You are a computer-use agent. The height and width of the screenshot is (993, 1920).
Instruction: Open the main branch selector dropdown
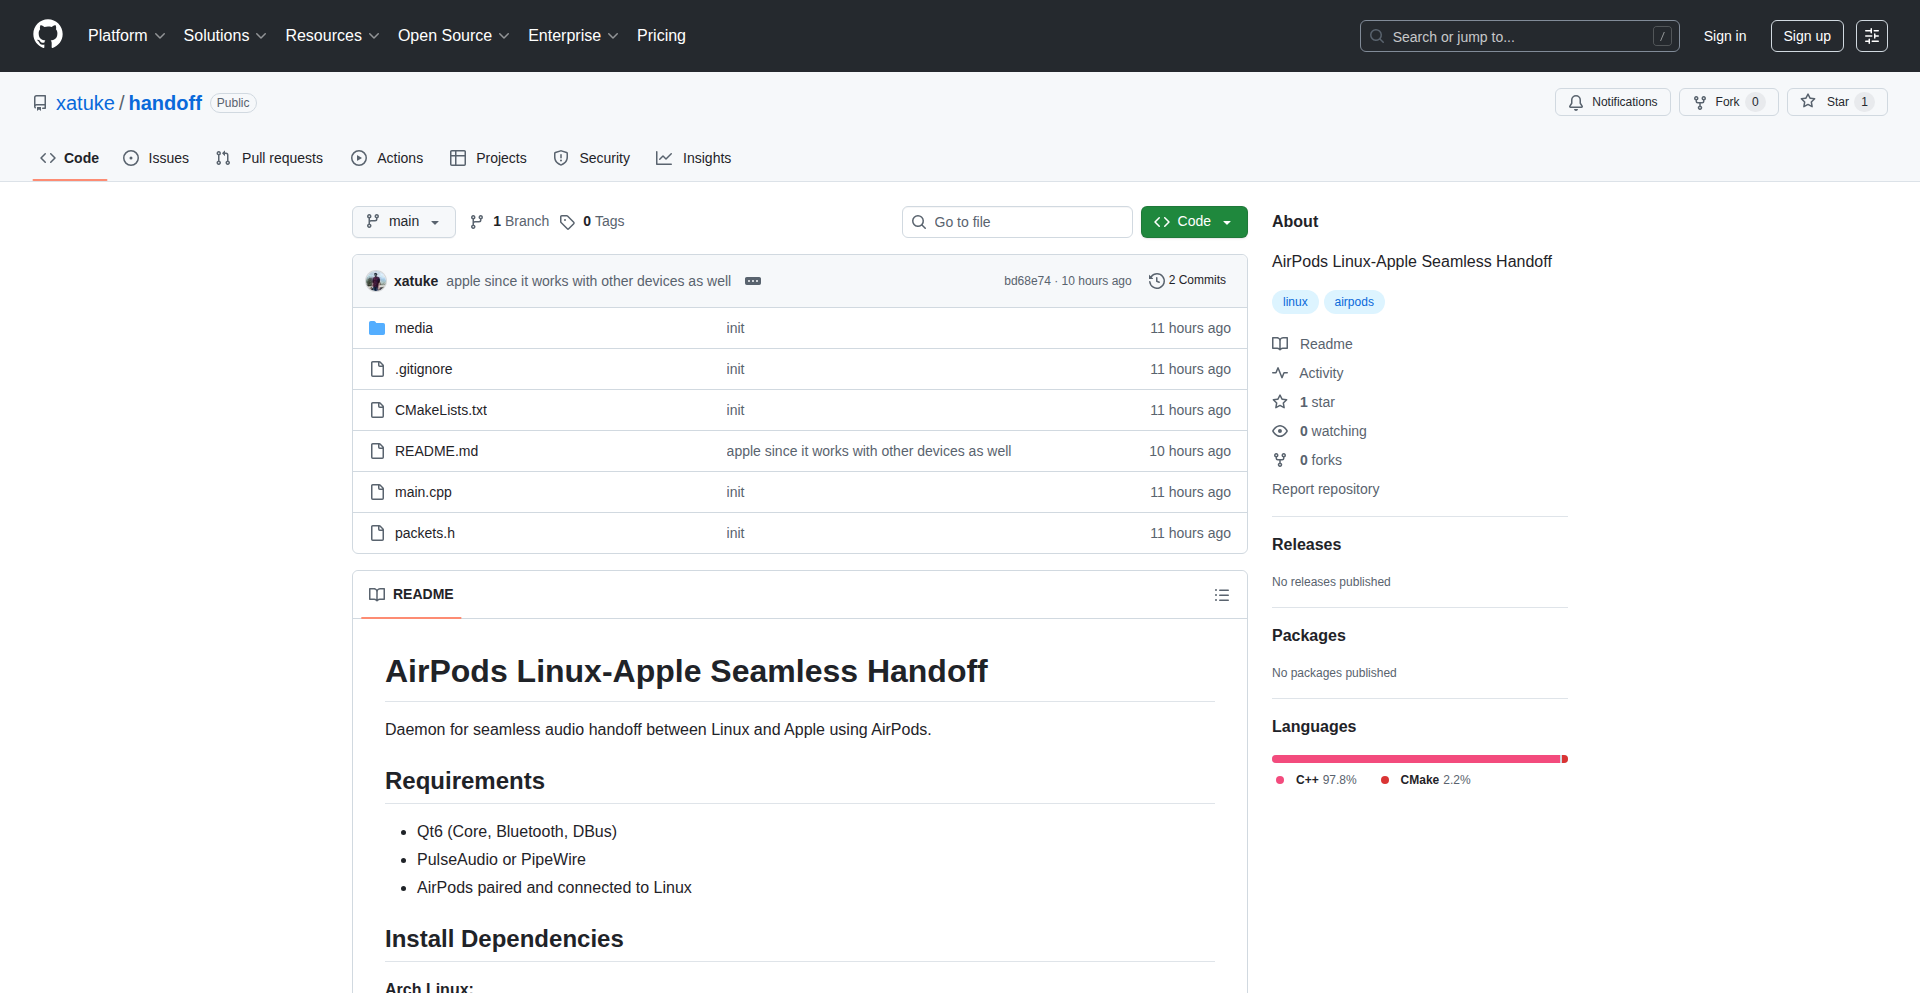[x=403, y=221]
